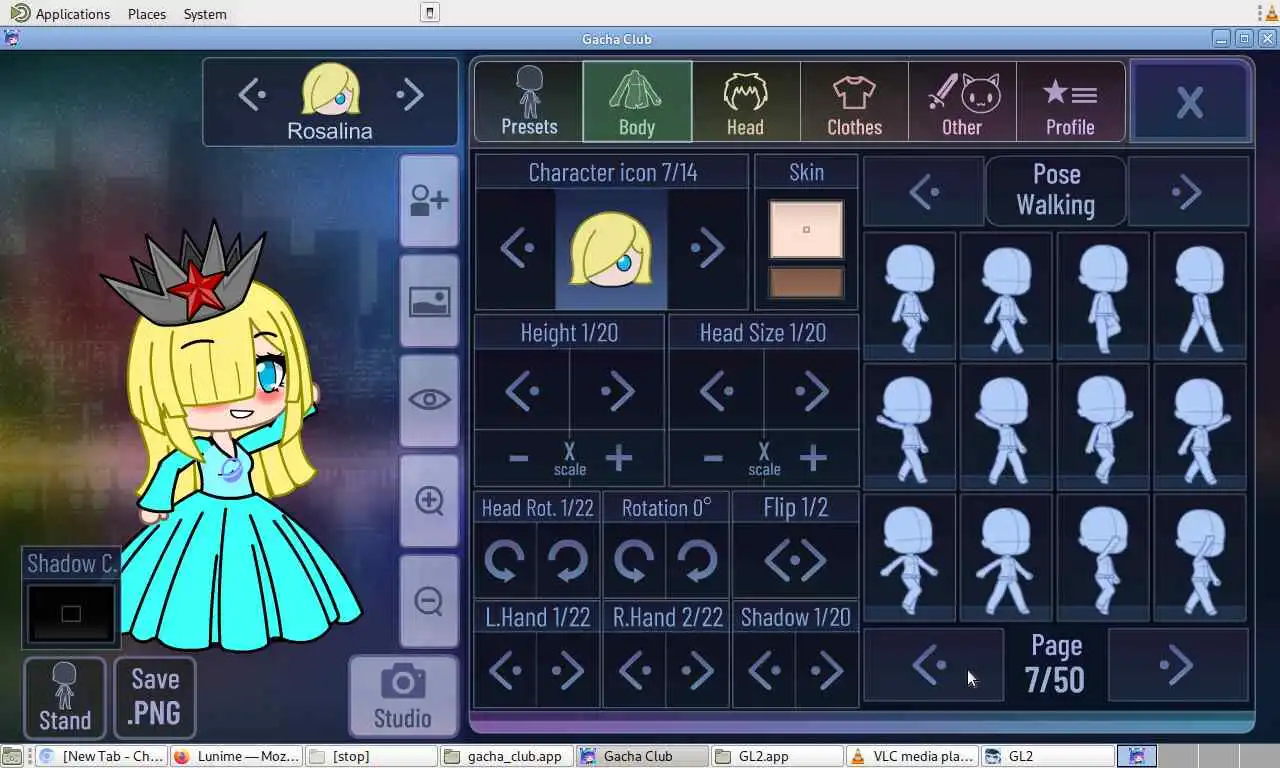1280x768 pixels.
Task: Click the Save .PNG button
Action: coord(155,697)
